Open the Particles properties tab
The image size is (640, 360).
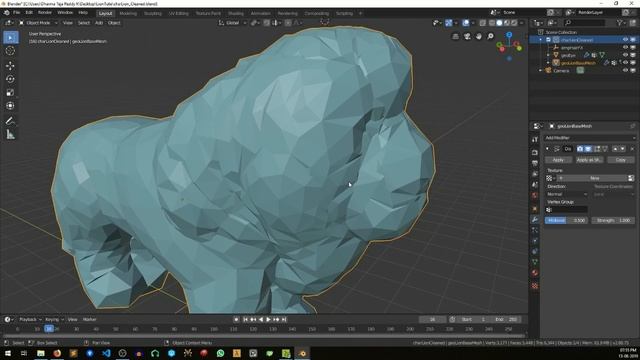535,230
